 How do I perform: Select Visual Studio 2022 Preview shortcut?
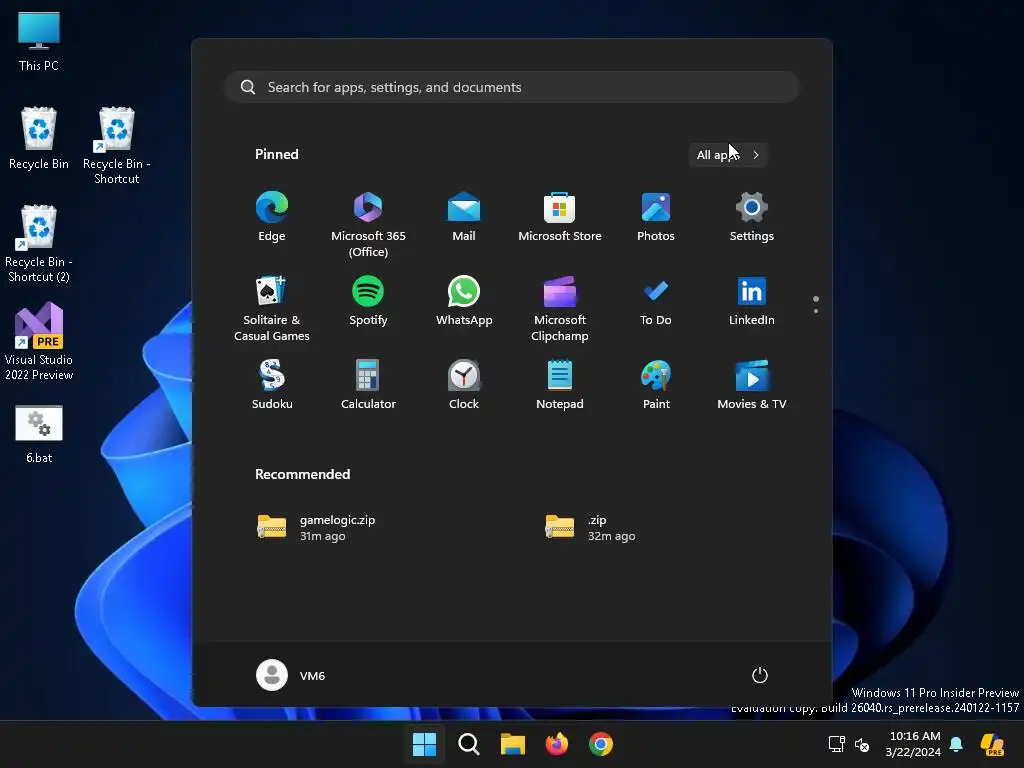click(39, 341)
